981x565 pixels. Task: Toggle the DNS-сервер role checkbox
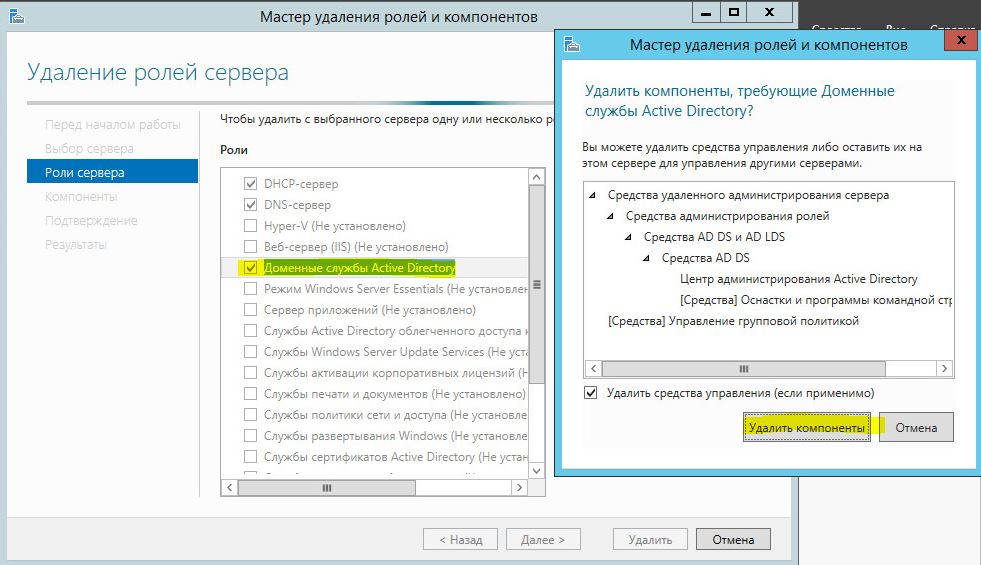click(x=250, y=205)
